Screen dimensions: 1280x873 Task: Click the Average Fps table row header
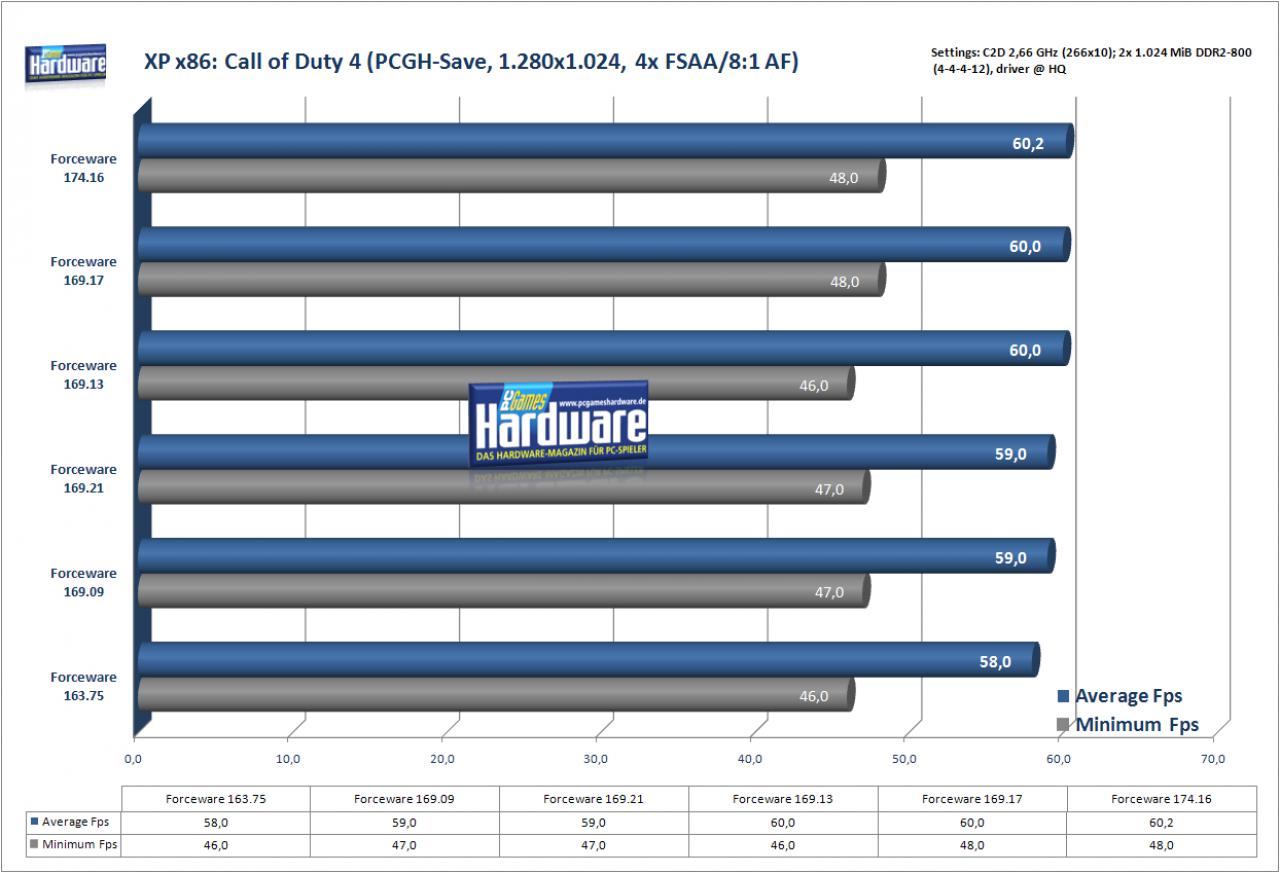tap(73, 822)
